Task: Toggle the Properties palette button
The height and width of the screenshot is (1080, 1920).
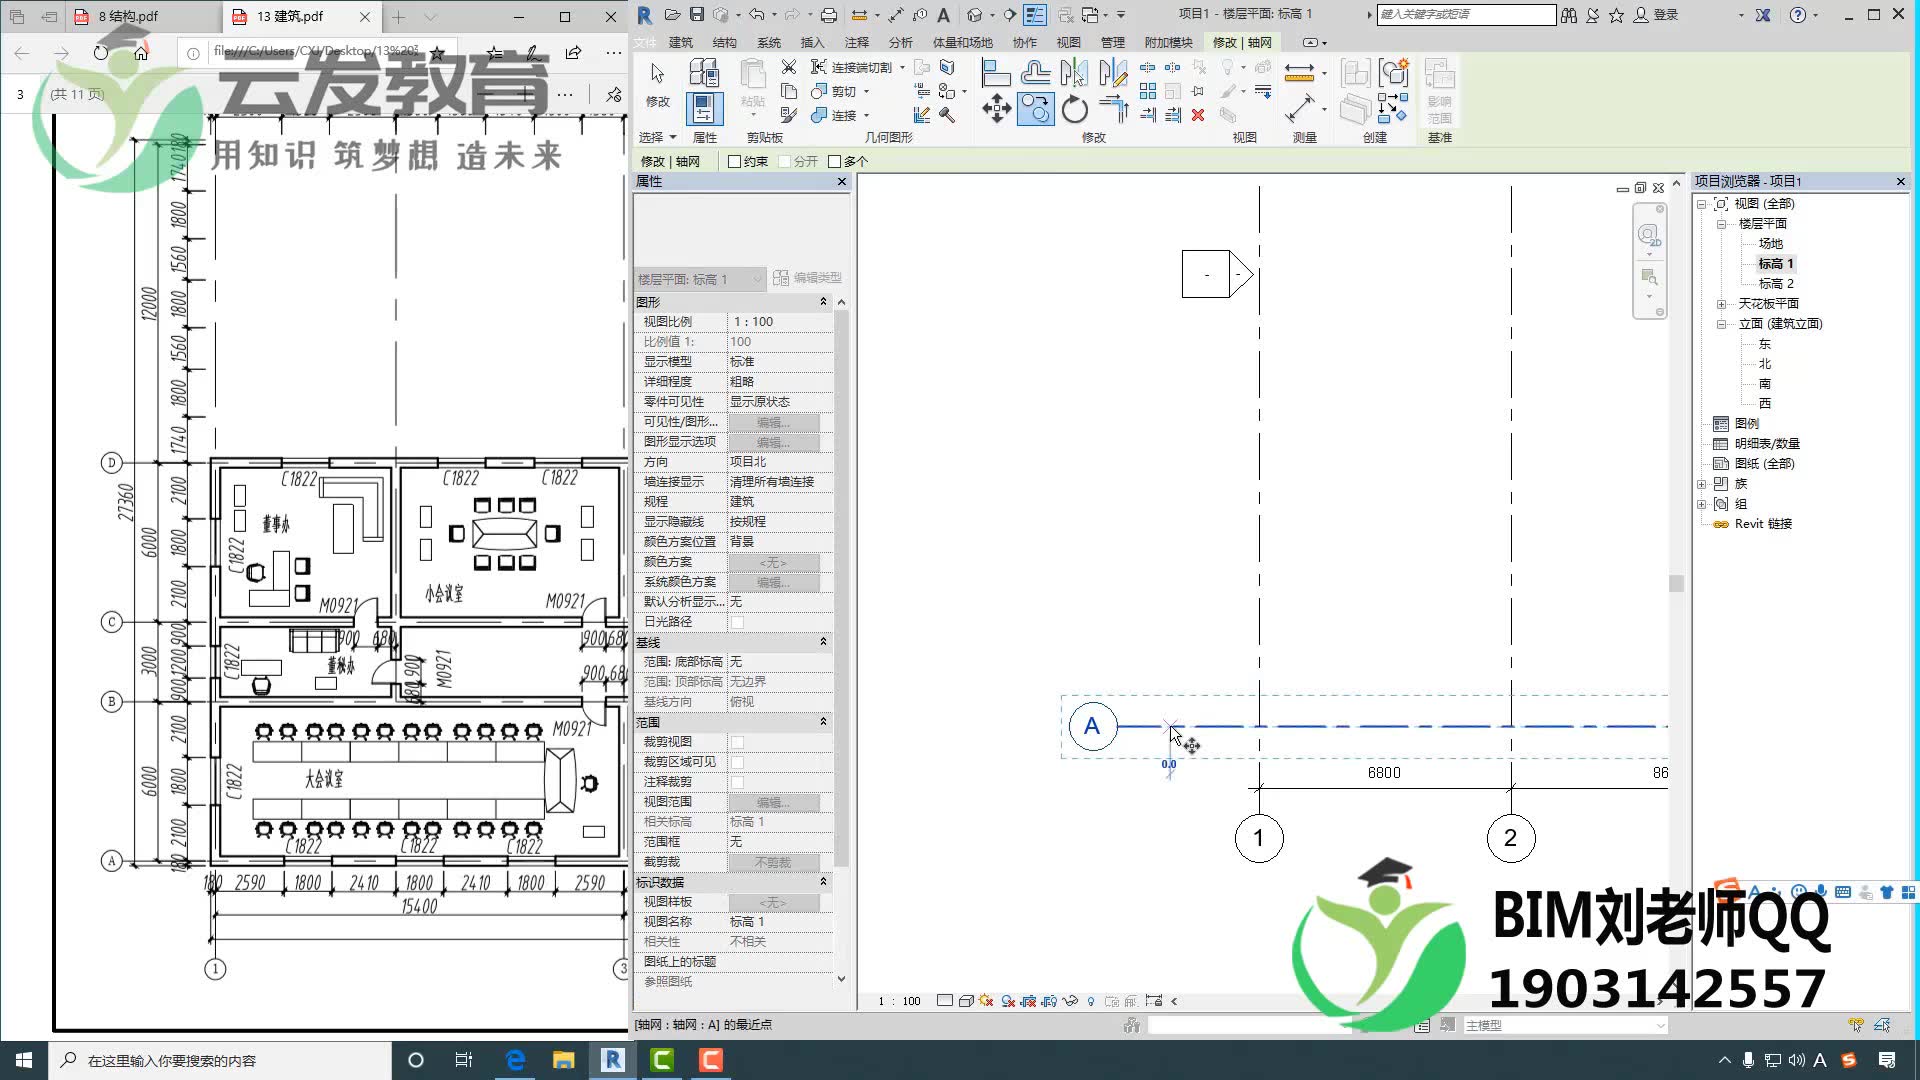Action: tap(704, 108)
